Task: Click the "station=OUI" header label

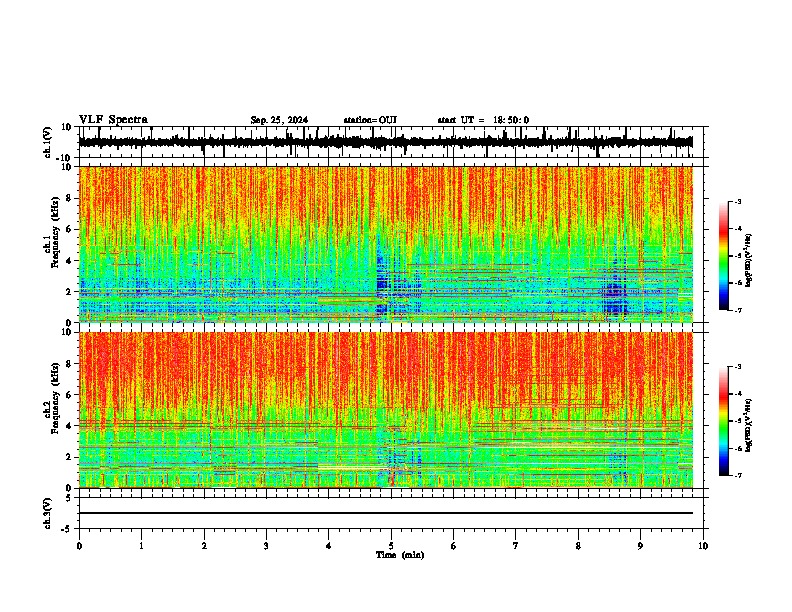Action: pyautogui.click(x=370, y=120)
